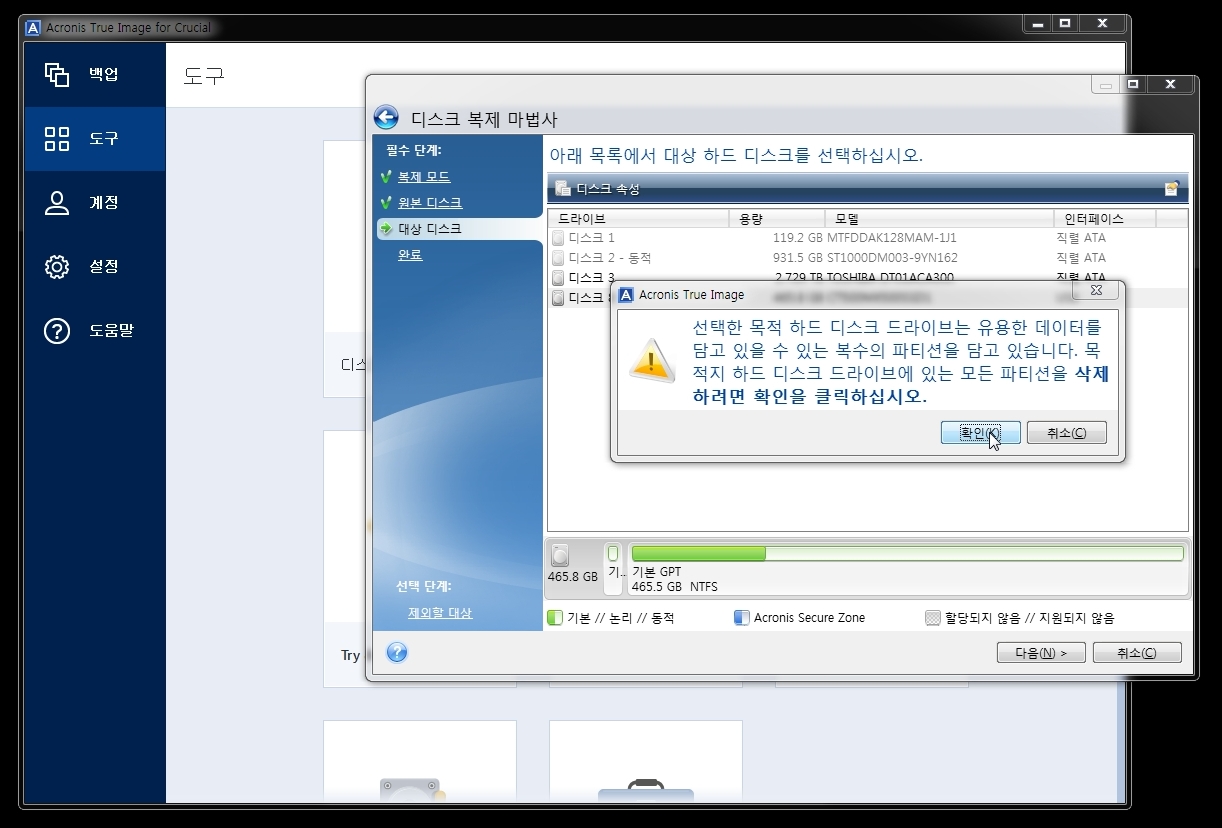Viewport: 1222px width, 828px height.
Task: Minimize the main Acronis True Image window
Action: pyautogui.click(x=1037, y=23)
